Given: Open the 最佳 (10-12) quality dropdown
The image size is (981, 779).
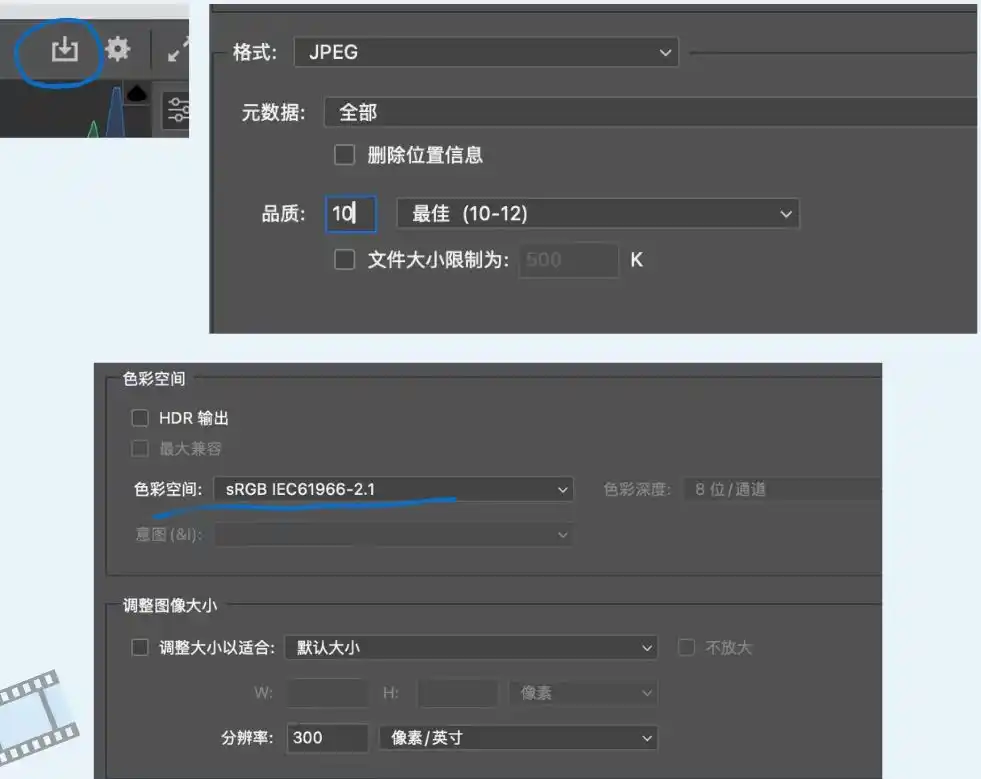Looking at the screenshot, I should [597, 214].
